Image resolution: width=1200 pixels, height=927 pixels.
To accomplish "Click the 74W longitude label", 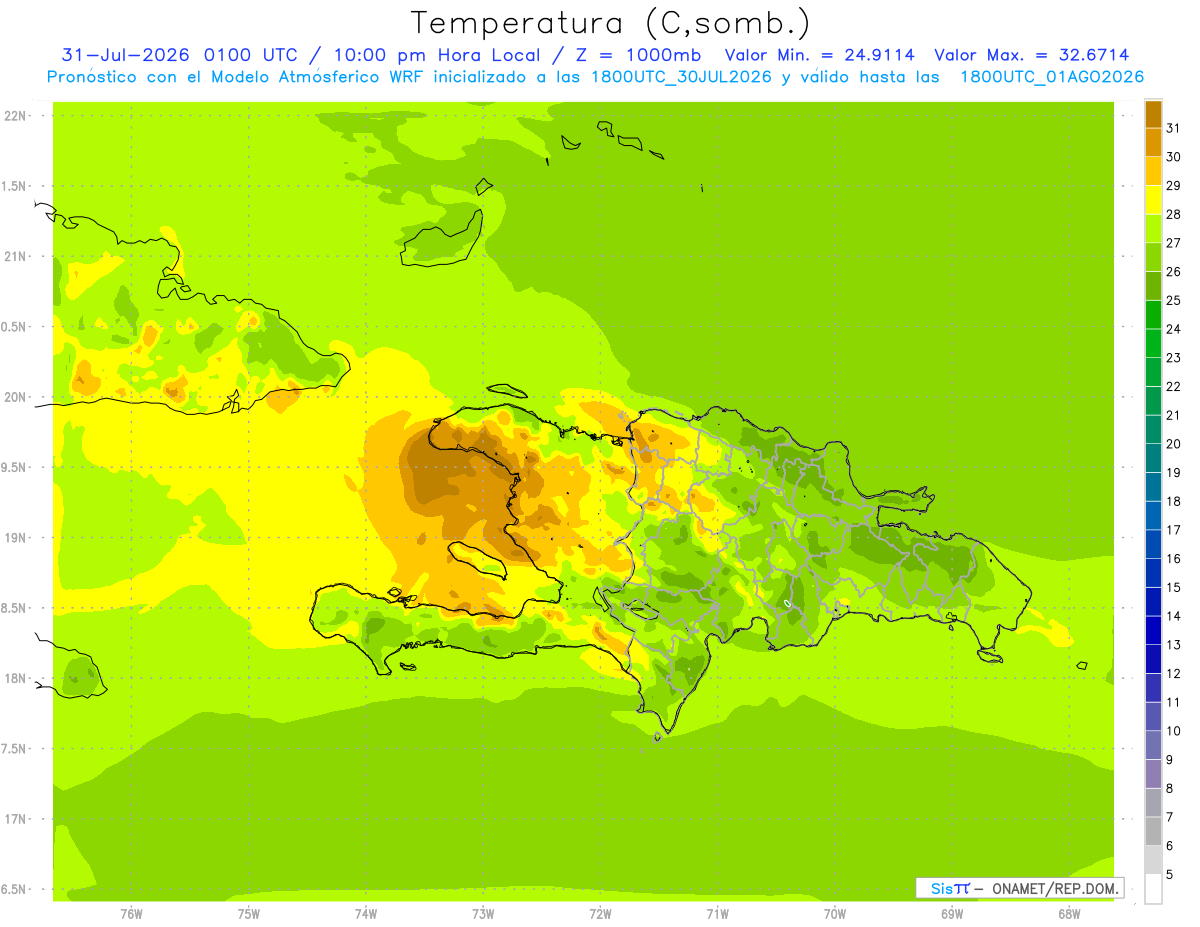I will tap(366, 913).
